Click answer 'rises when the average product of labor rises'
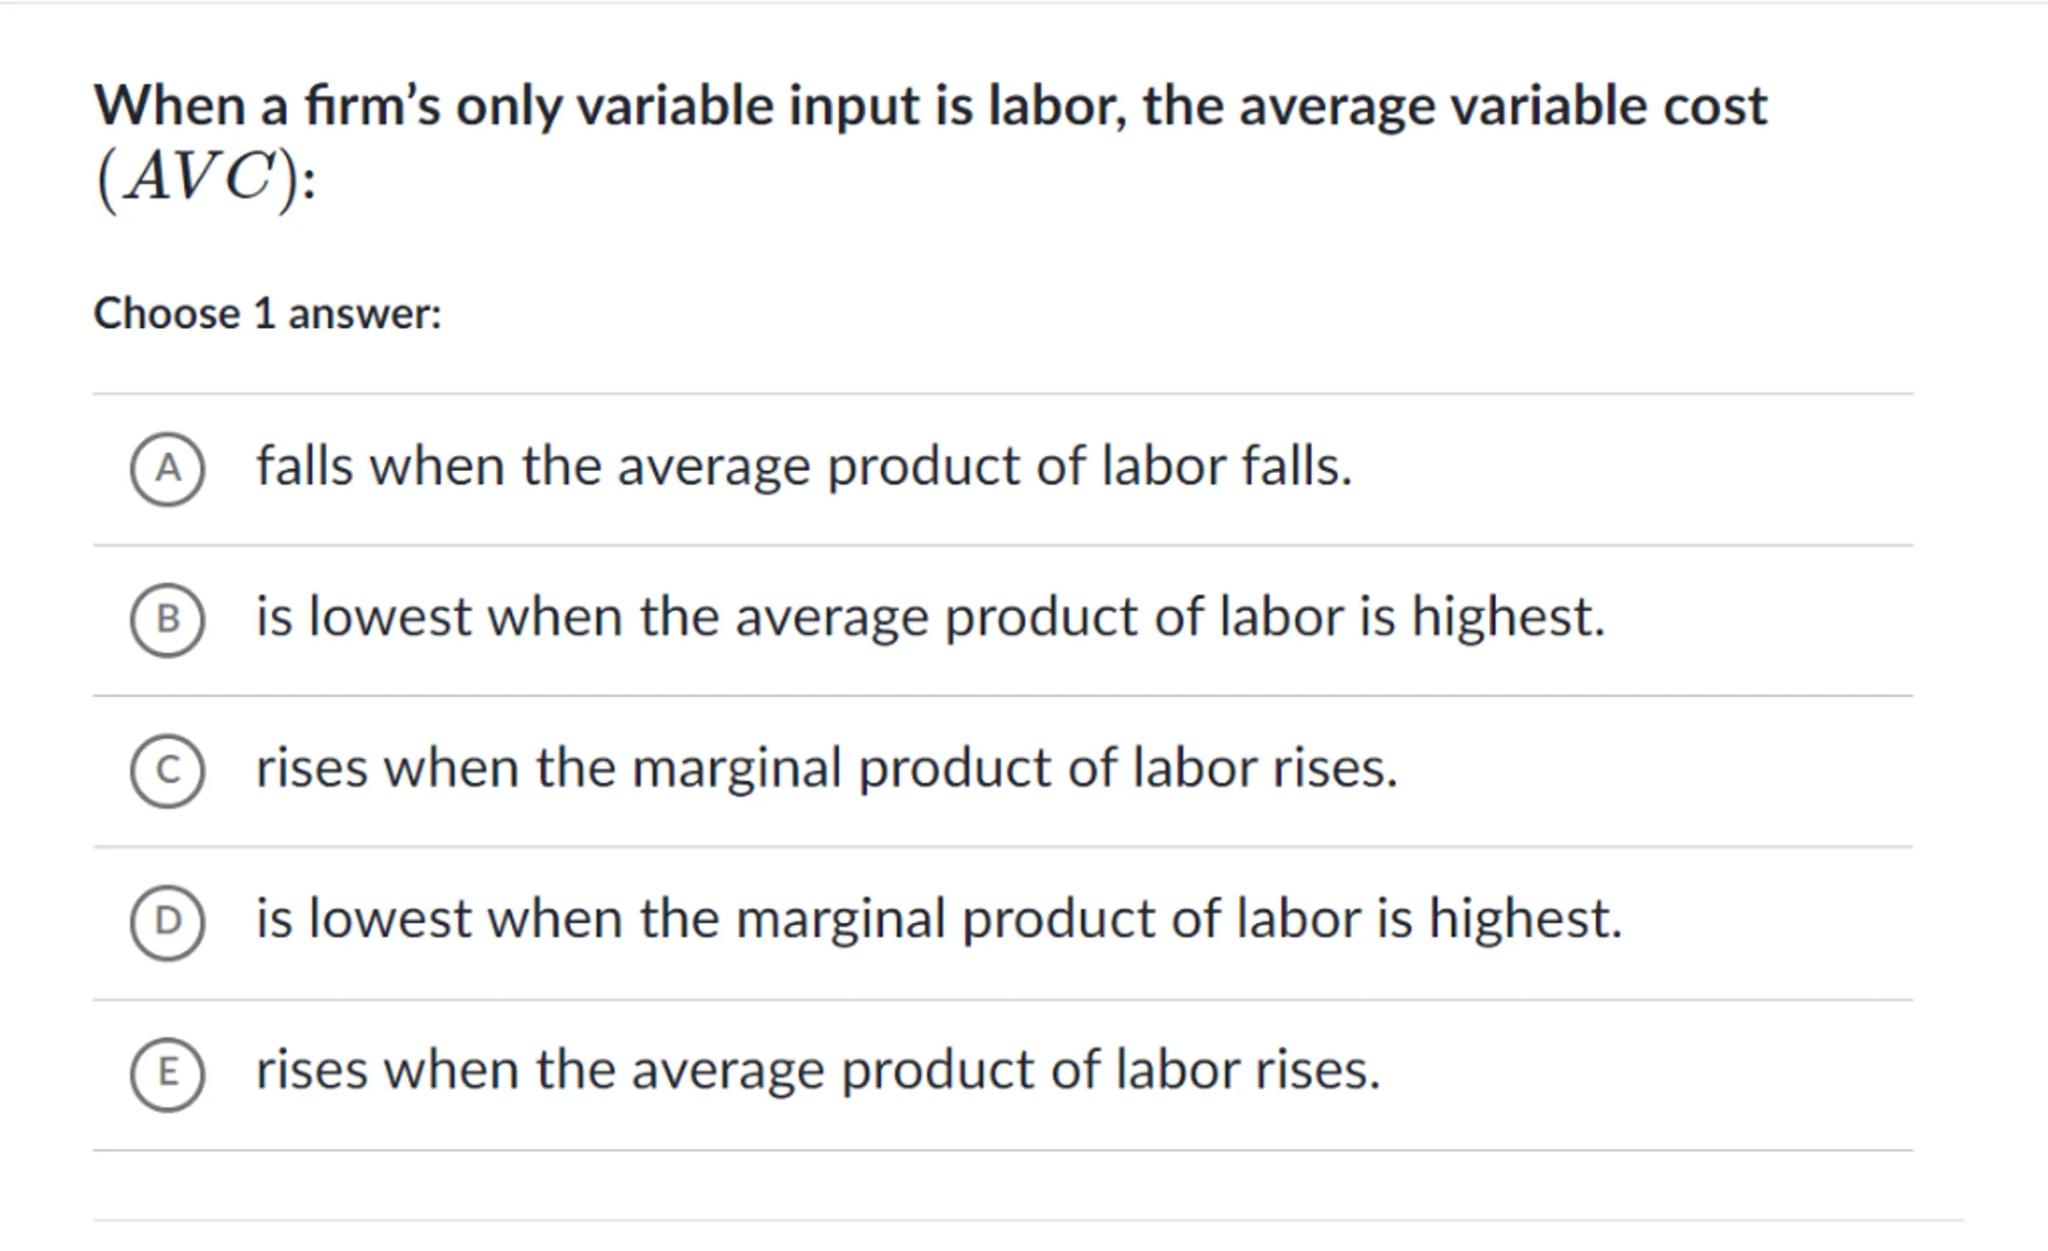 tap(817, 1071)
